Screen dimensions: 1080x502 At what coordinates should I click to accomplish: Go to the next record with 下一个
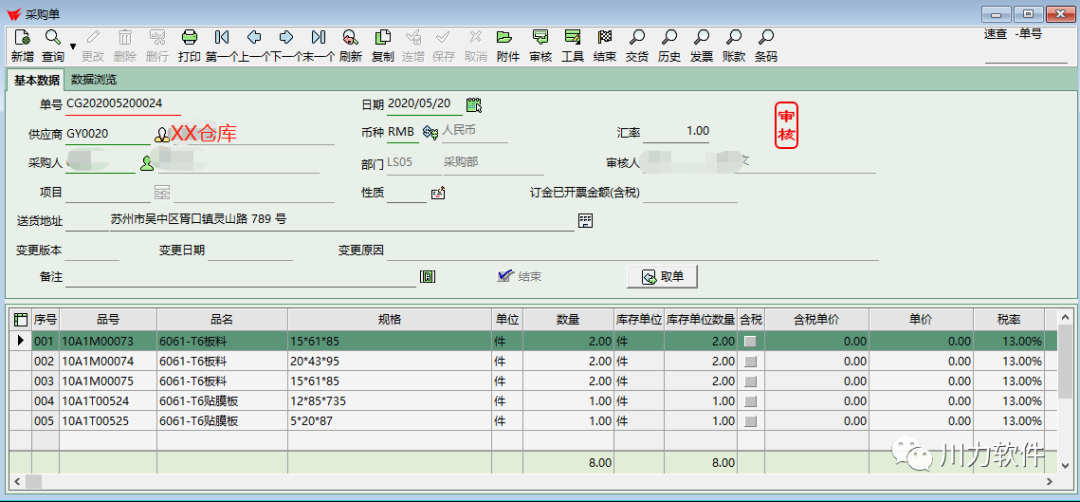tap(286, 44)
